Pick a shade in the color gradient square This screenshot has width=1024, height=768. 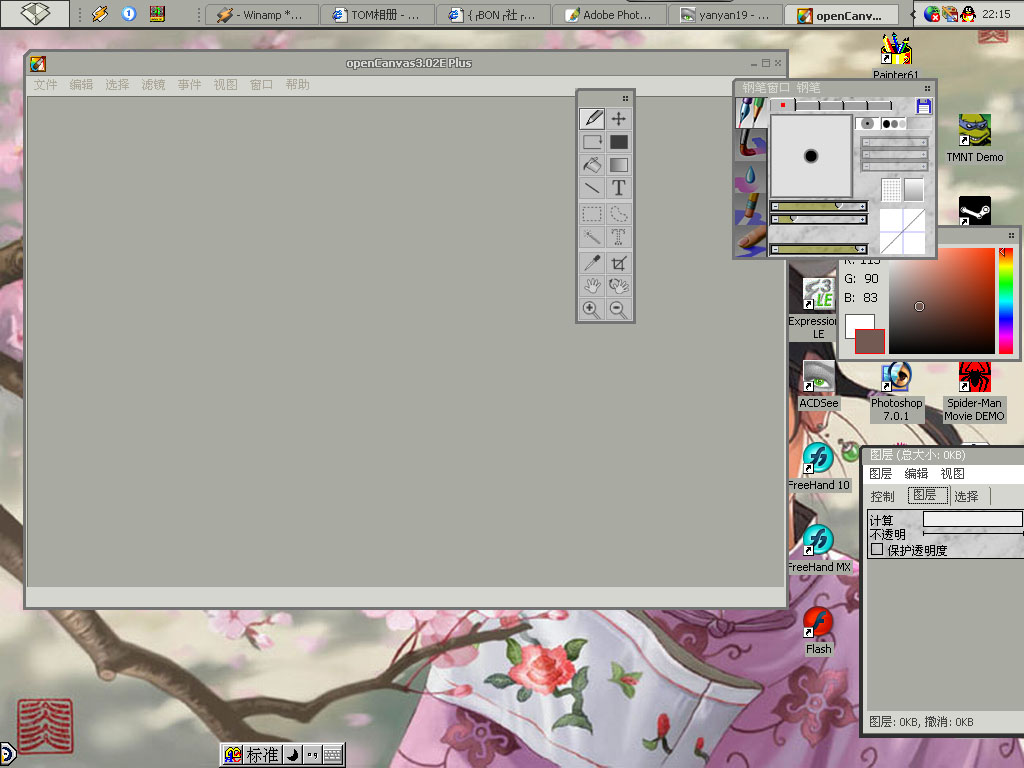942,300
